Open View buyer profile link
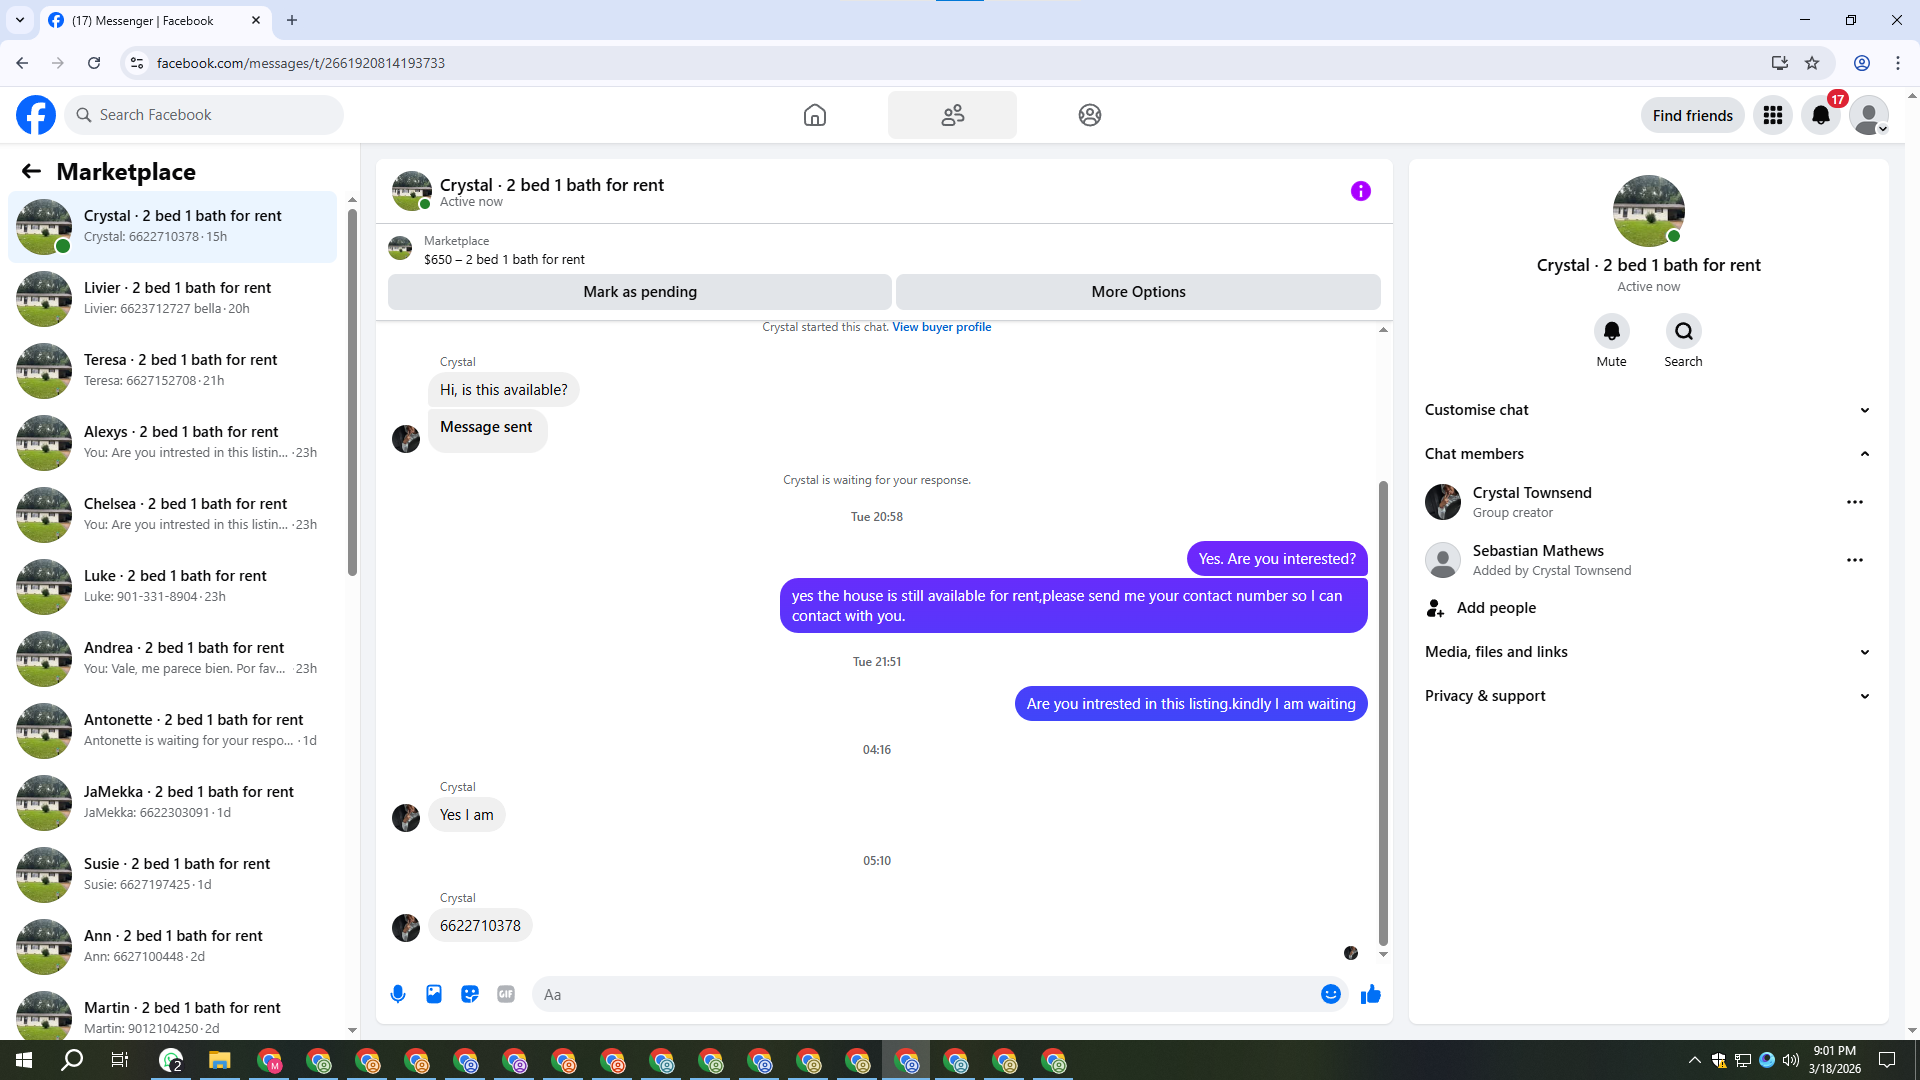 tap(941, 327)
